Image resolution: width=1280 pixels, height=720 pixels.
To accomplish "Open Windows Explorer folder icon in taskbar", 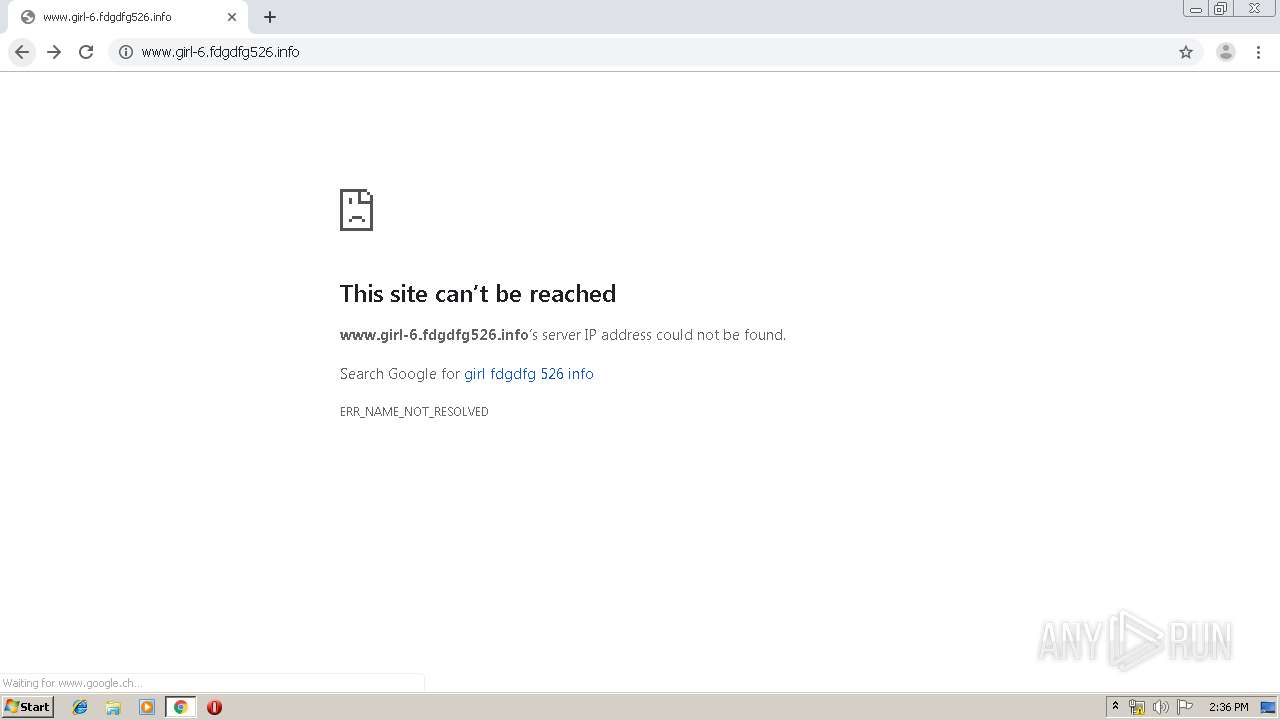I will 113,707.
